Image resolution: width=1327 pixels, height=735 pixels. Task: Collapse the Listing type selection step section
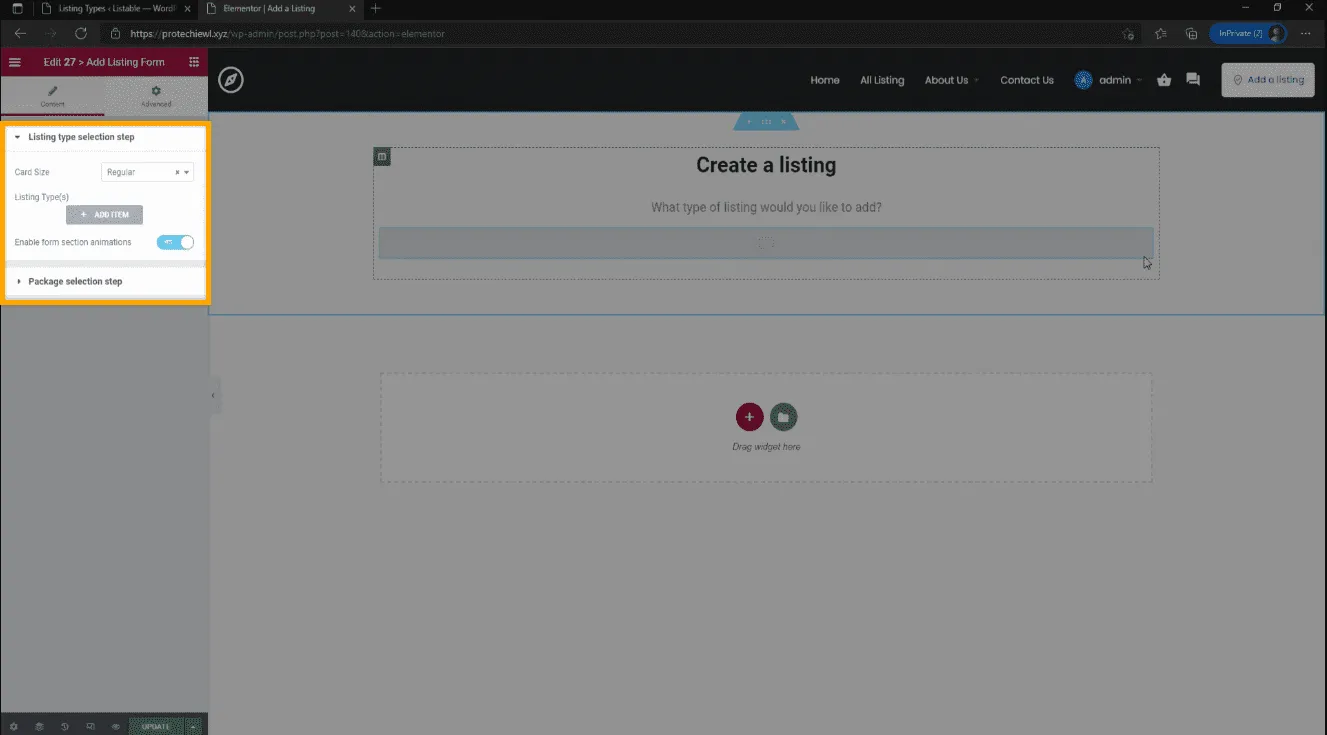point(80,137)
